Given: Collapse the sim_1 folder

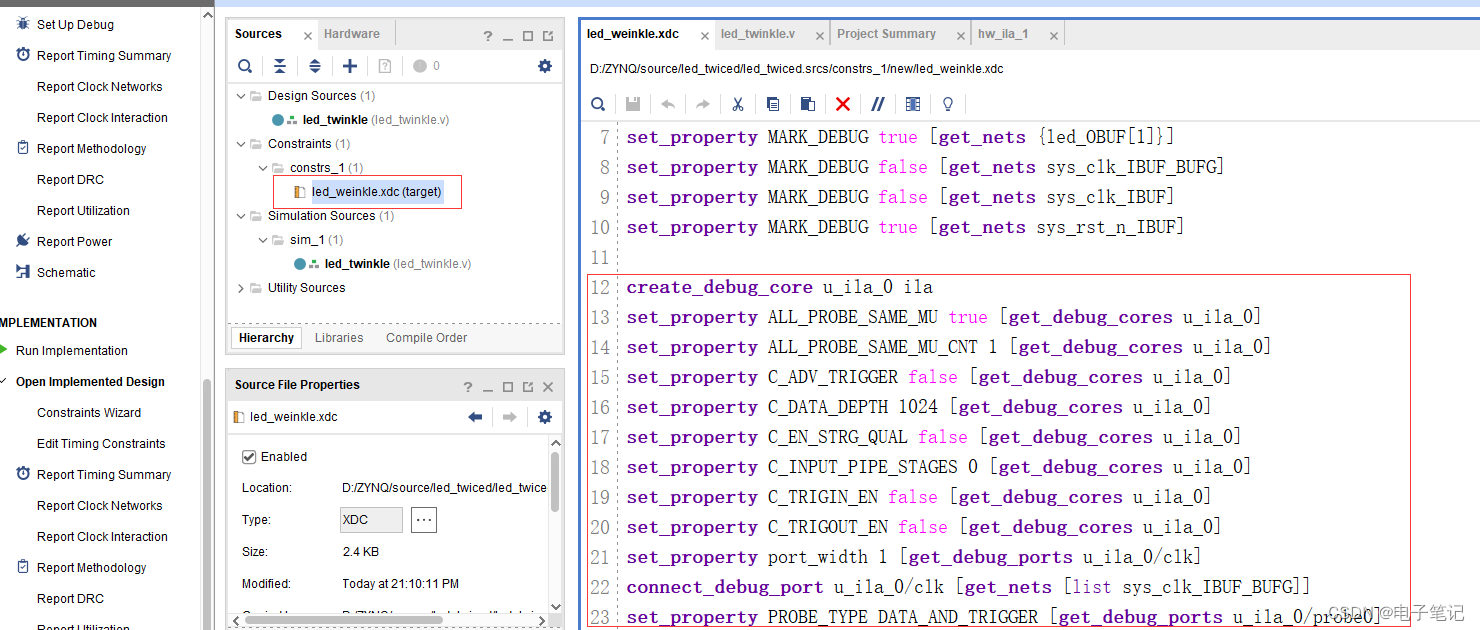Looking at the screenshot, I should [263, 240].
